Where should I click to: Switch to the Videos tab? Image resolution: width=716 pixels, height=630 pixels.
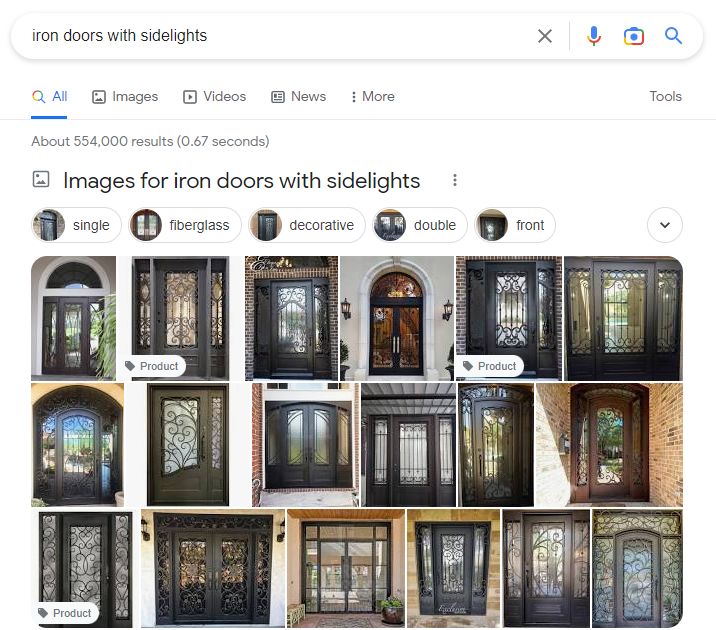(x=215, y=97)
